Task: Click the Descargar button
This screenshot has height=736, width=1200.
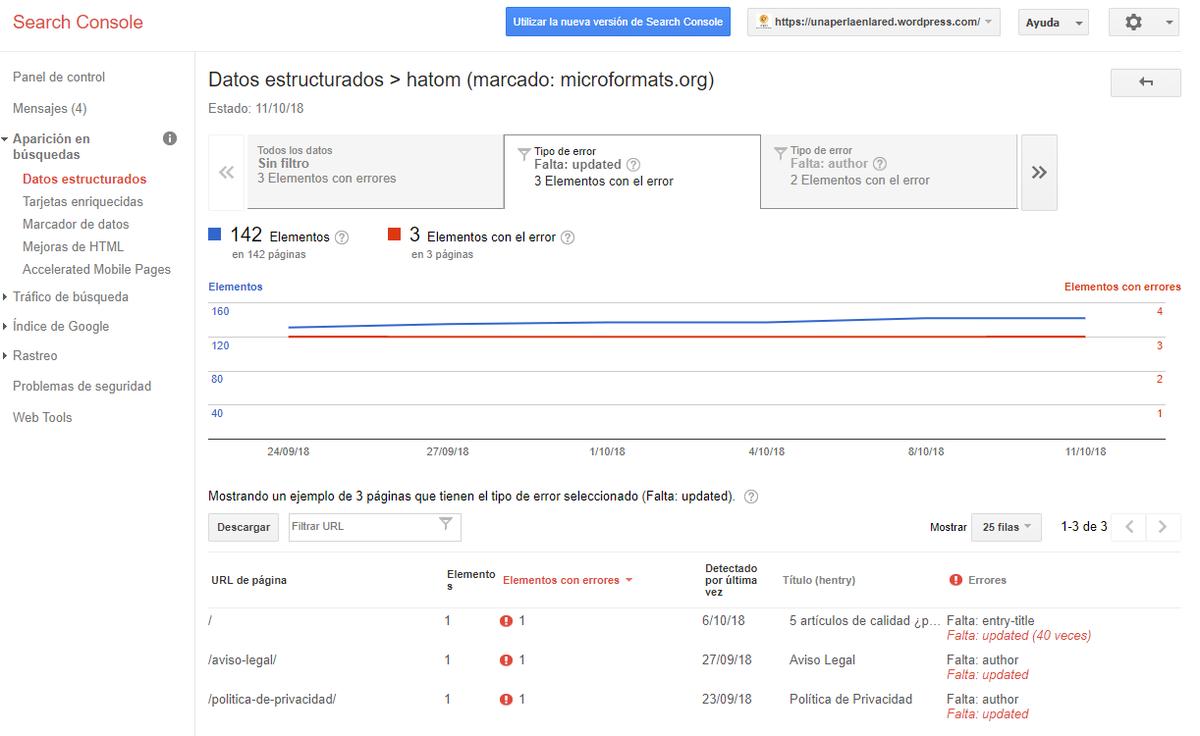Action: [x=243, y=526]
